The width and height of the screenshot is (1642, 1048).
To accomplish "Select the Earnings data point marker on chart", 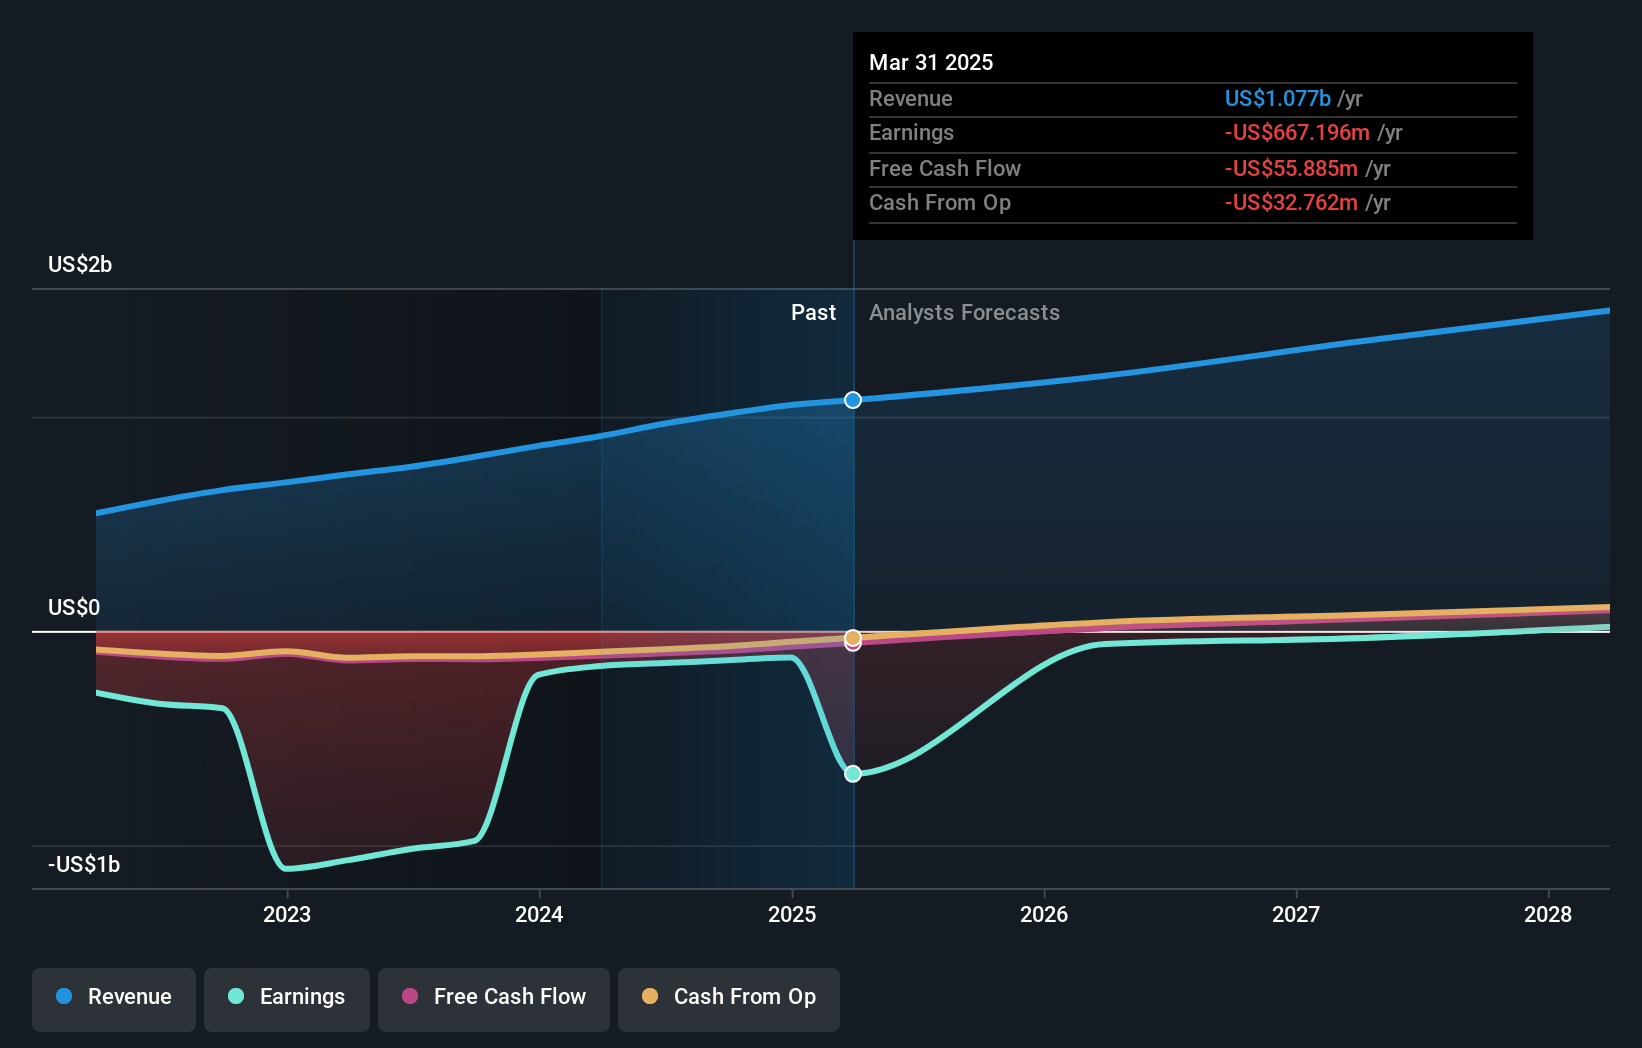I will pos(853,773).
